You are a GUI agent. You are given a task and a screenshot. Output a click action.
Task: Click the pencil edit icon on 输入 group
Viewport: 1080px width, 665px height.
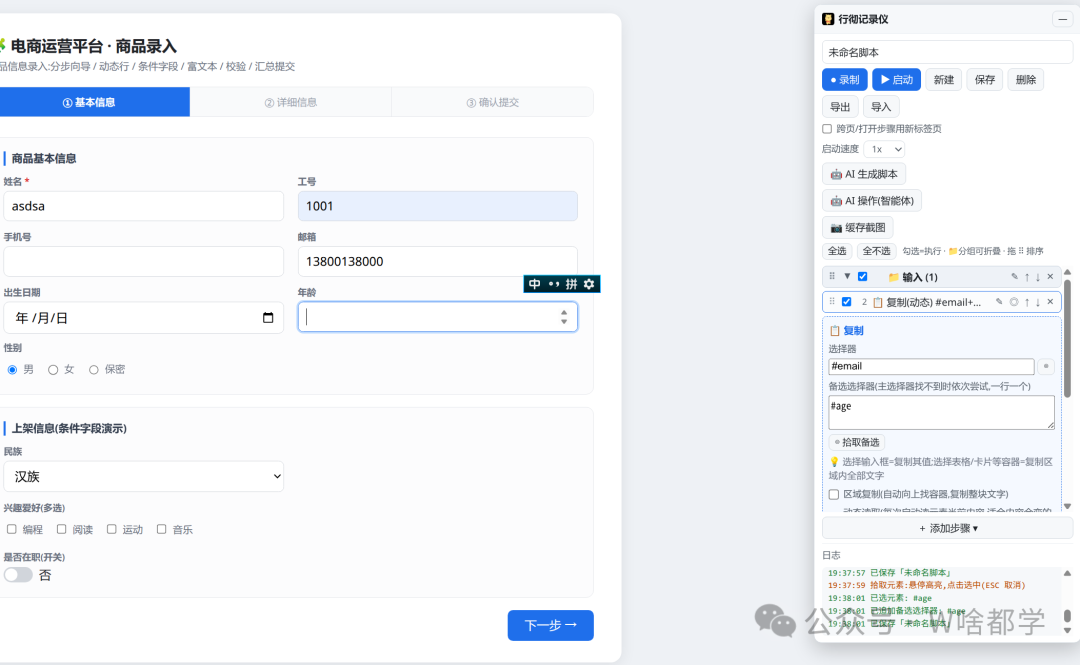[1015, 277]
